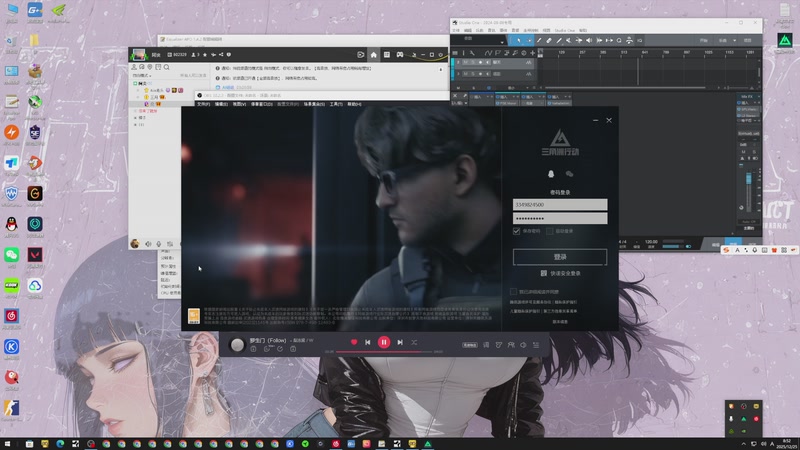
Task: Open 帮助 menu in OBS window
Action: click(x=354, y=104)
